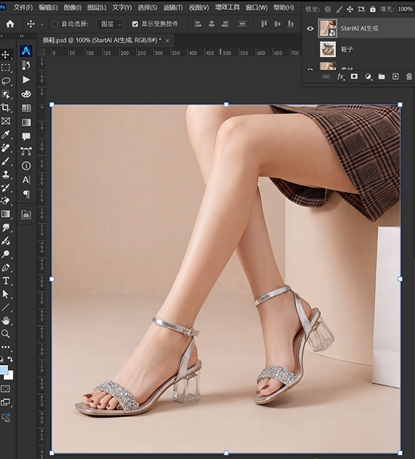Viewport: 415px width, 459px height.
Task: Select the Eyedropper tool
Action: tap(6, 134)
